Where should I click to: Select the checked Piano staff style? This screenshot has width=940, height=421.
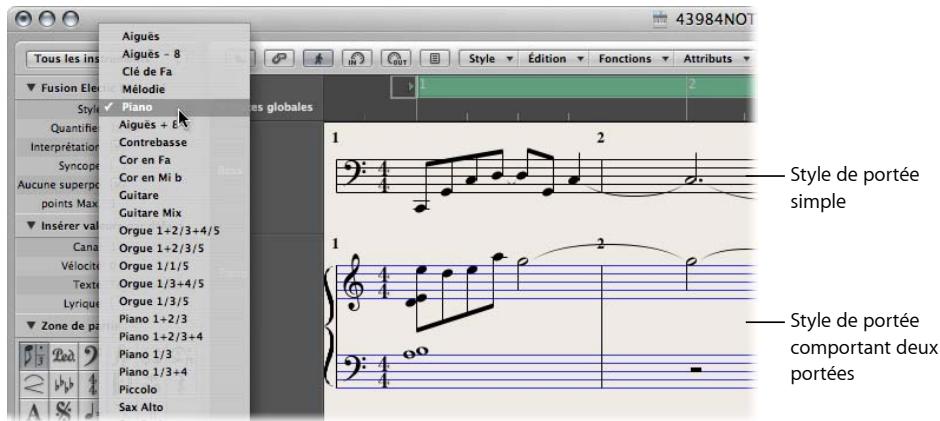(x=174, y=107)
